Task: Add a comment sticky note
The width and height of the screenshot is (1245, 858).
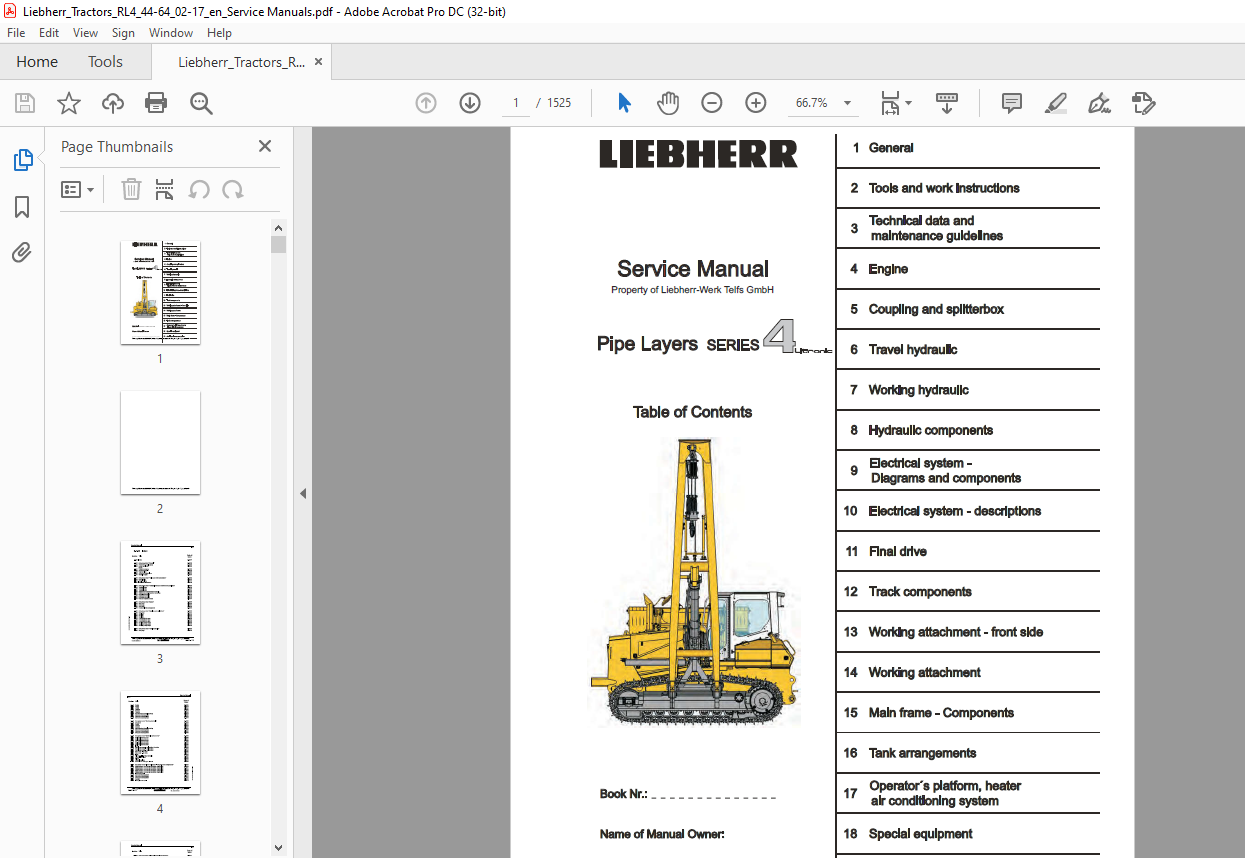Action: (x=1012, y=103)
